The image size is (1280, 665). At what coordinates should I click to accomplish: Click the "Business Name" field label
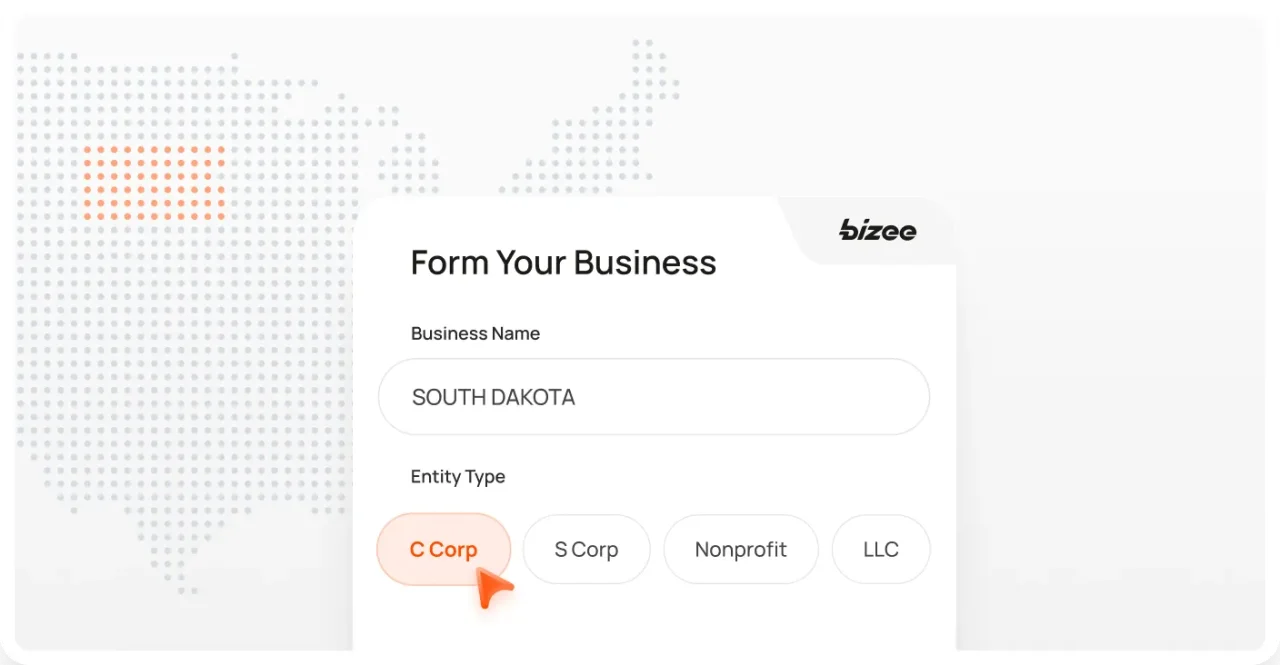[475, 334]
